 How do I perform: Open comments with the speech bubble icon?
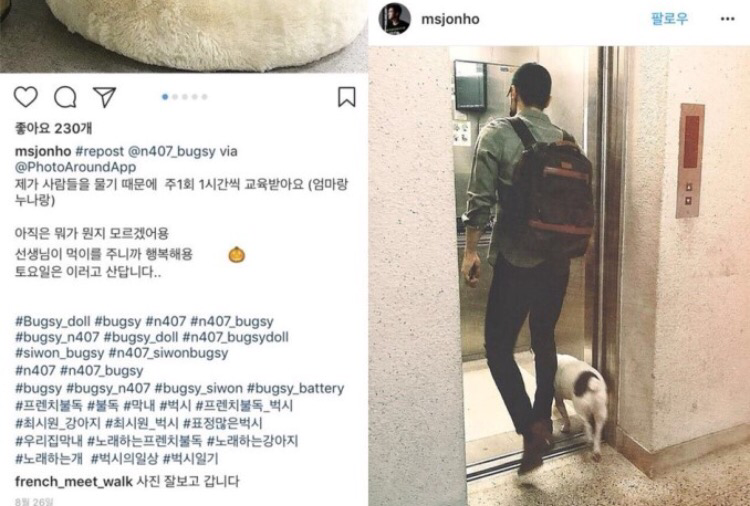[66, 98]
